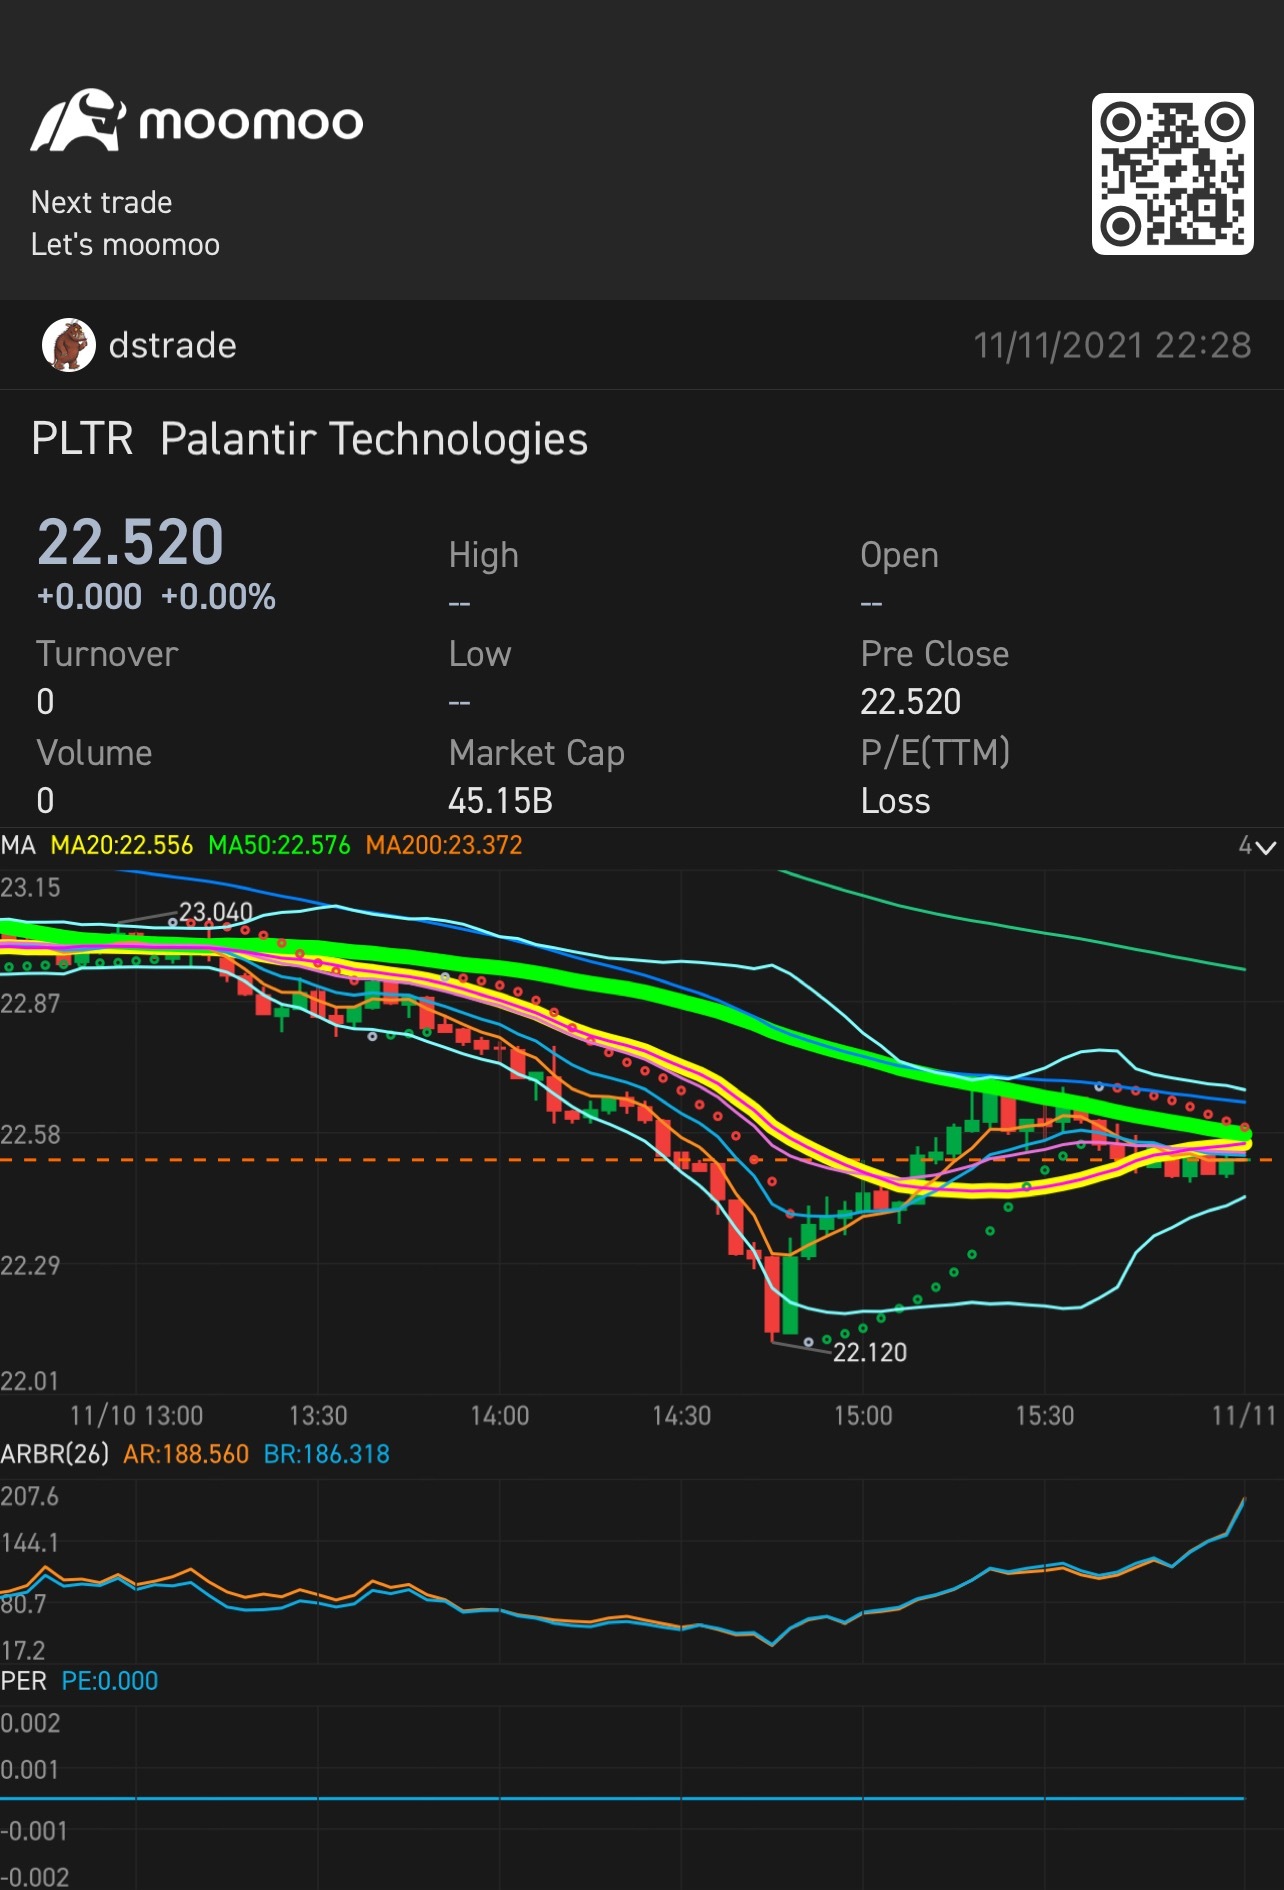
Task: Tap the 22.58 price axis label
Action: click(30, 1134)
